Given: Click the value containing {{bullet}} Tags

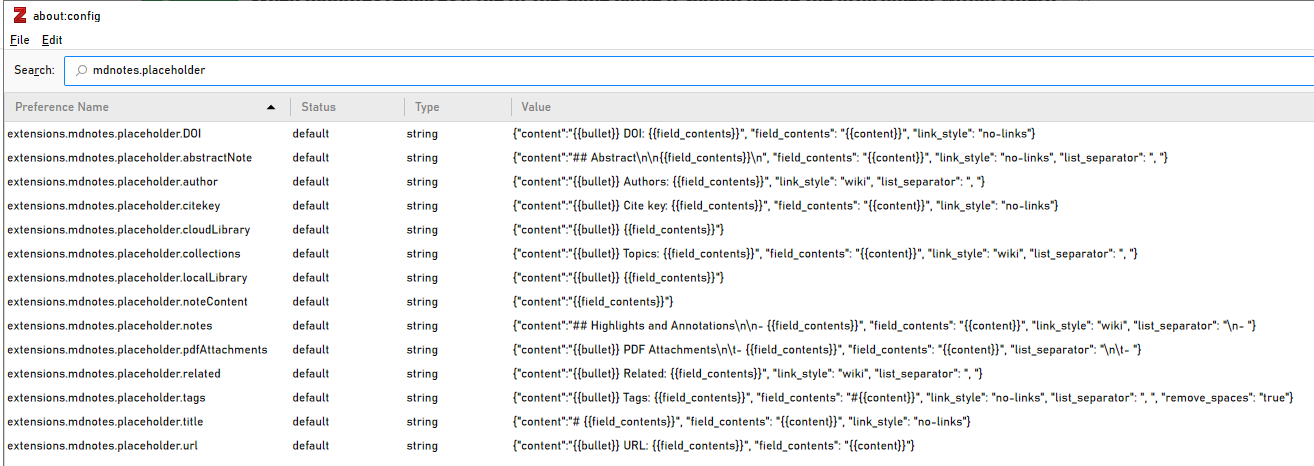Looking at the screenshot, I should point(904,397).
